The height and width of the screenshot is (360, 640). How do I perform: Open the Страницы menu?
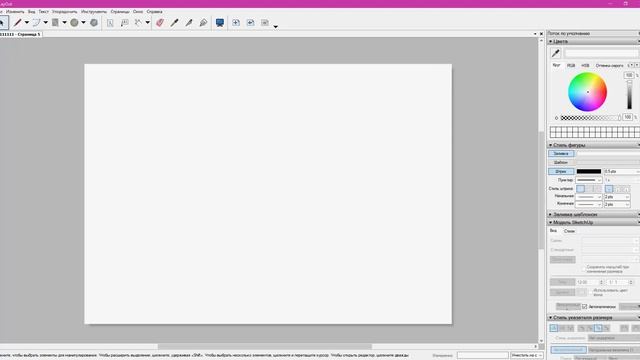coord(120,12)
